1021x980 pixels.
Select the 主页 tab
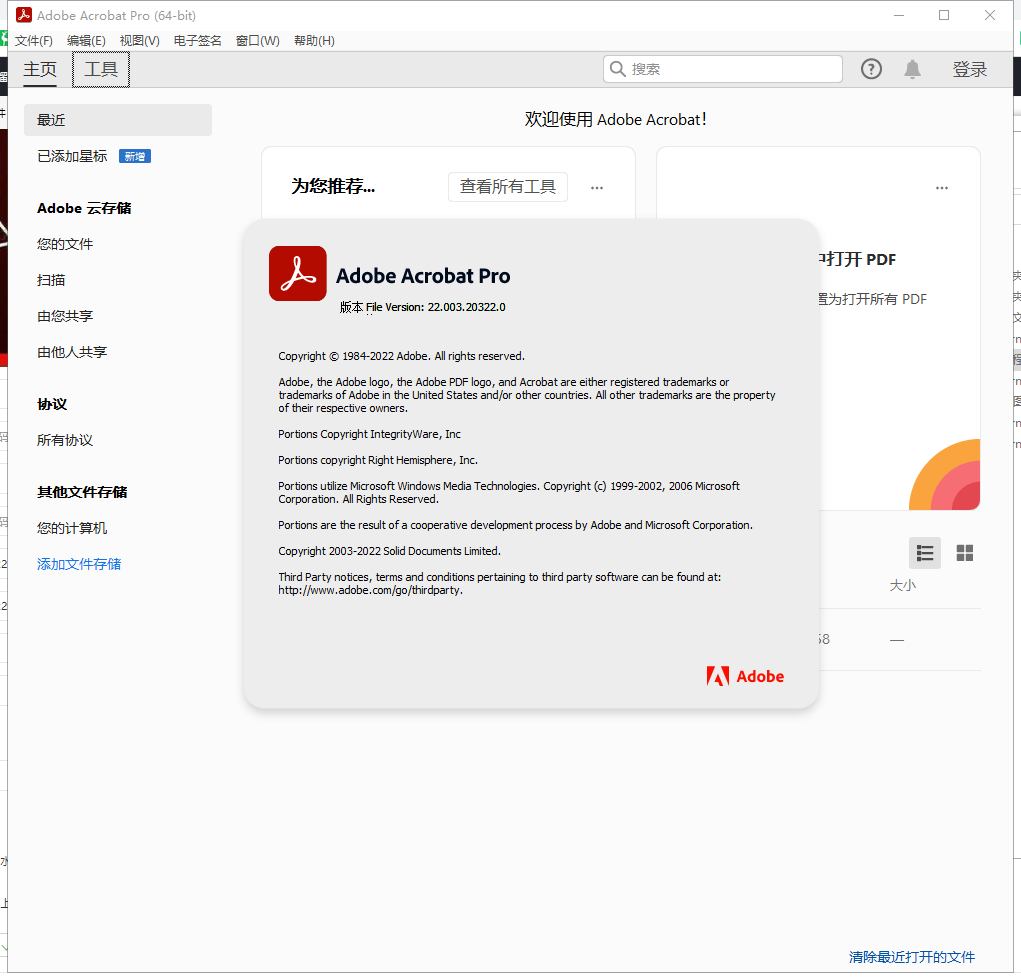(x=40, y=69)
